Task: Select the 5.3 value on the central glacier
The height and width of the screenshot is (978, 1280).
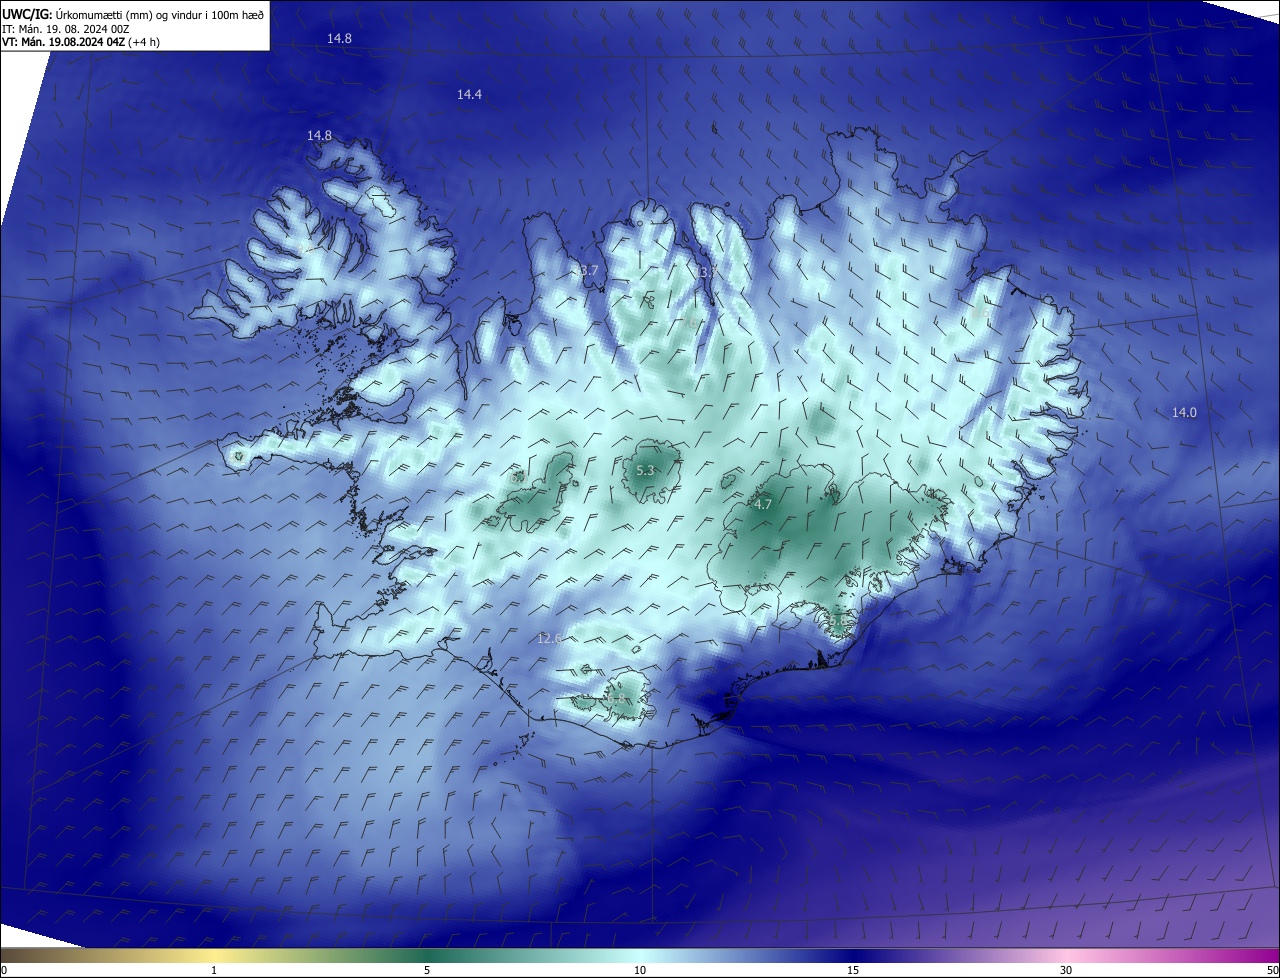Action: (x=645, y=470)
